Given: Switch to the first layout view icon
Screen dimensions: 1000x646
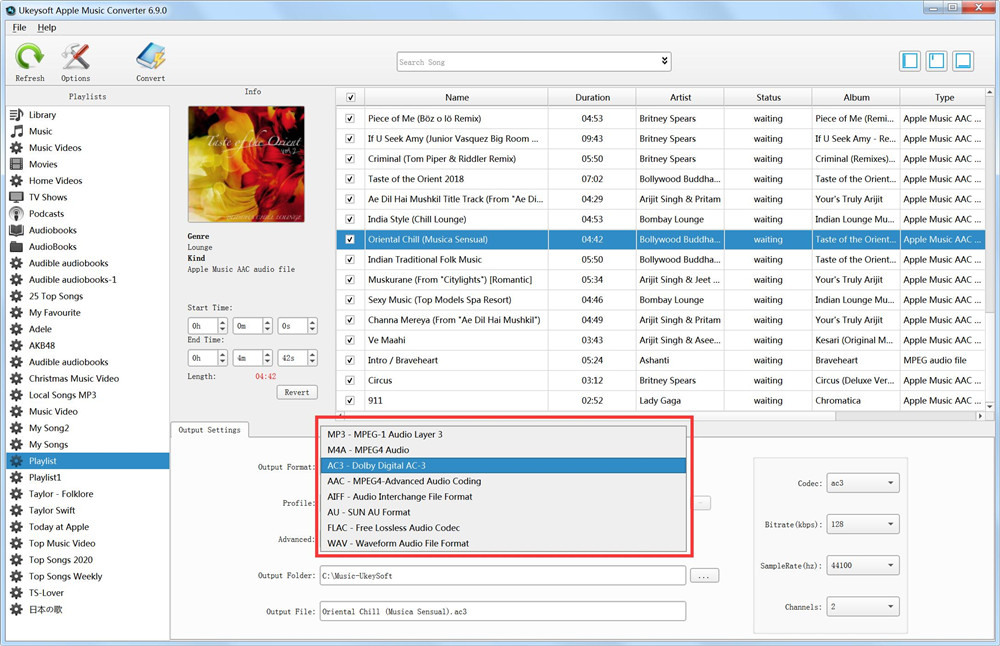Looking at the screenshot, I should (910, 61).
